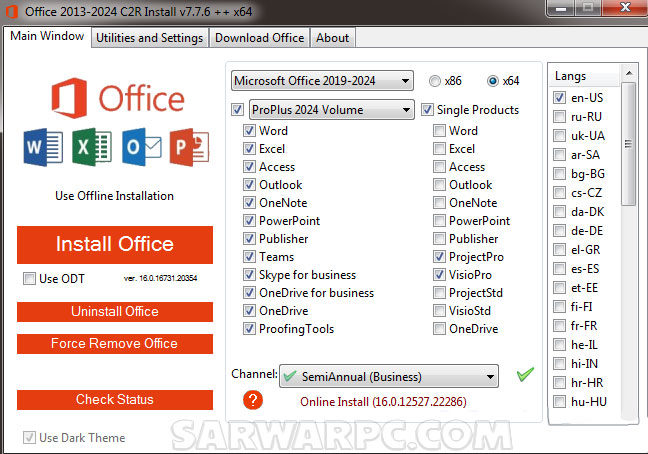Uncheck PowerPoint in the ProPlus list
Image resolution: width=648 pixels, height=454 pixels.
point(249,221)
